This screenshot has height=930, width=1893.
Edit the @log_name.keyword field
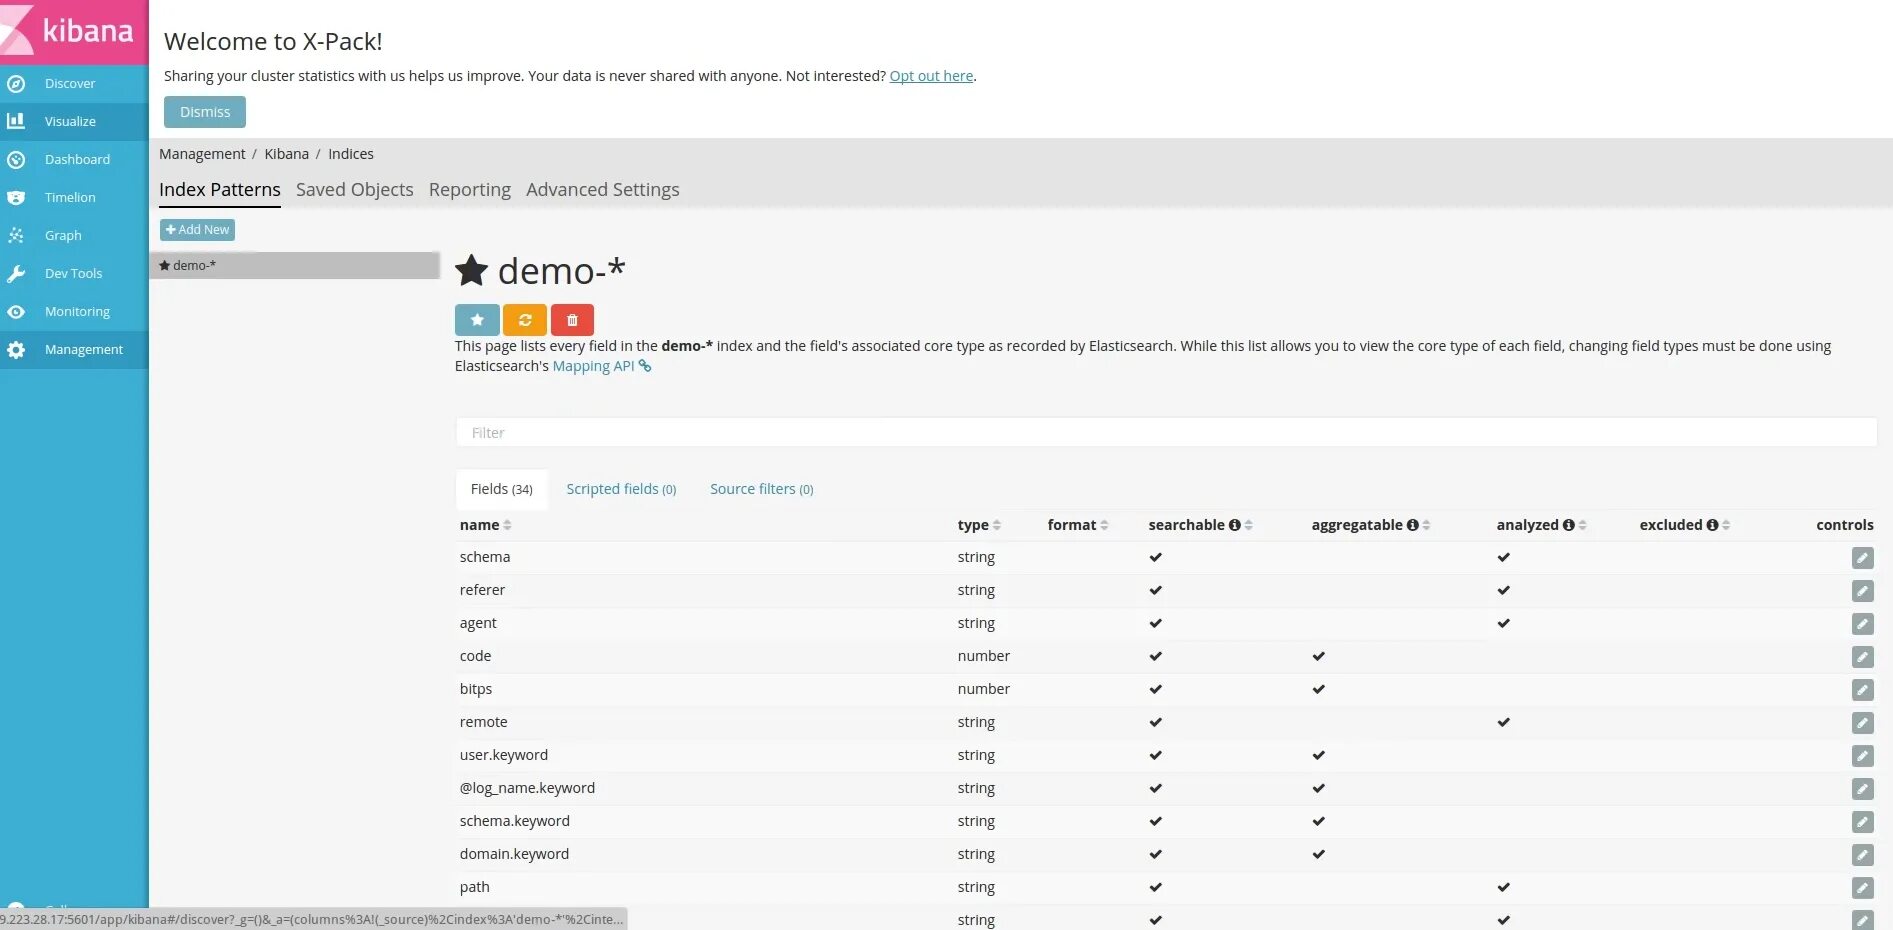click(x=1862, y=789)
